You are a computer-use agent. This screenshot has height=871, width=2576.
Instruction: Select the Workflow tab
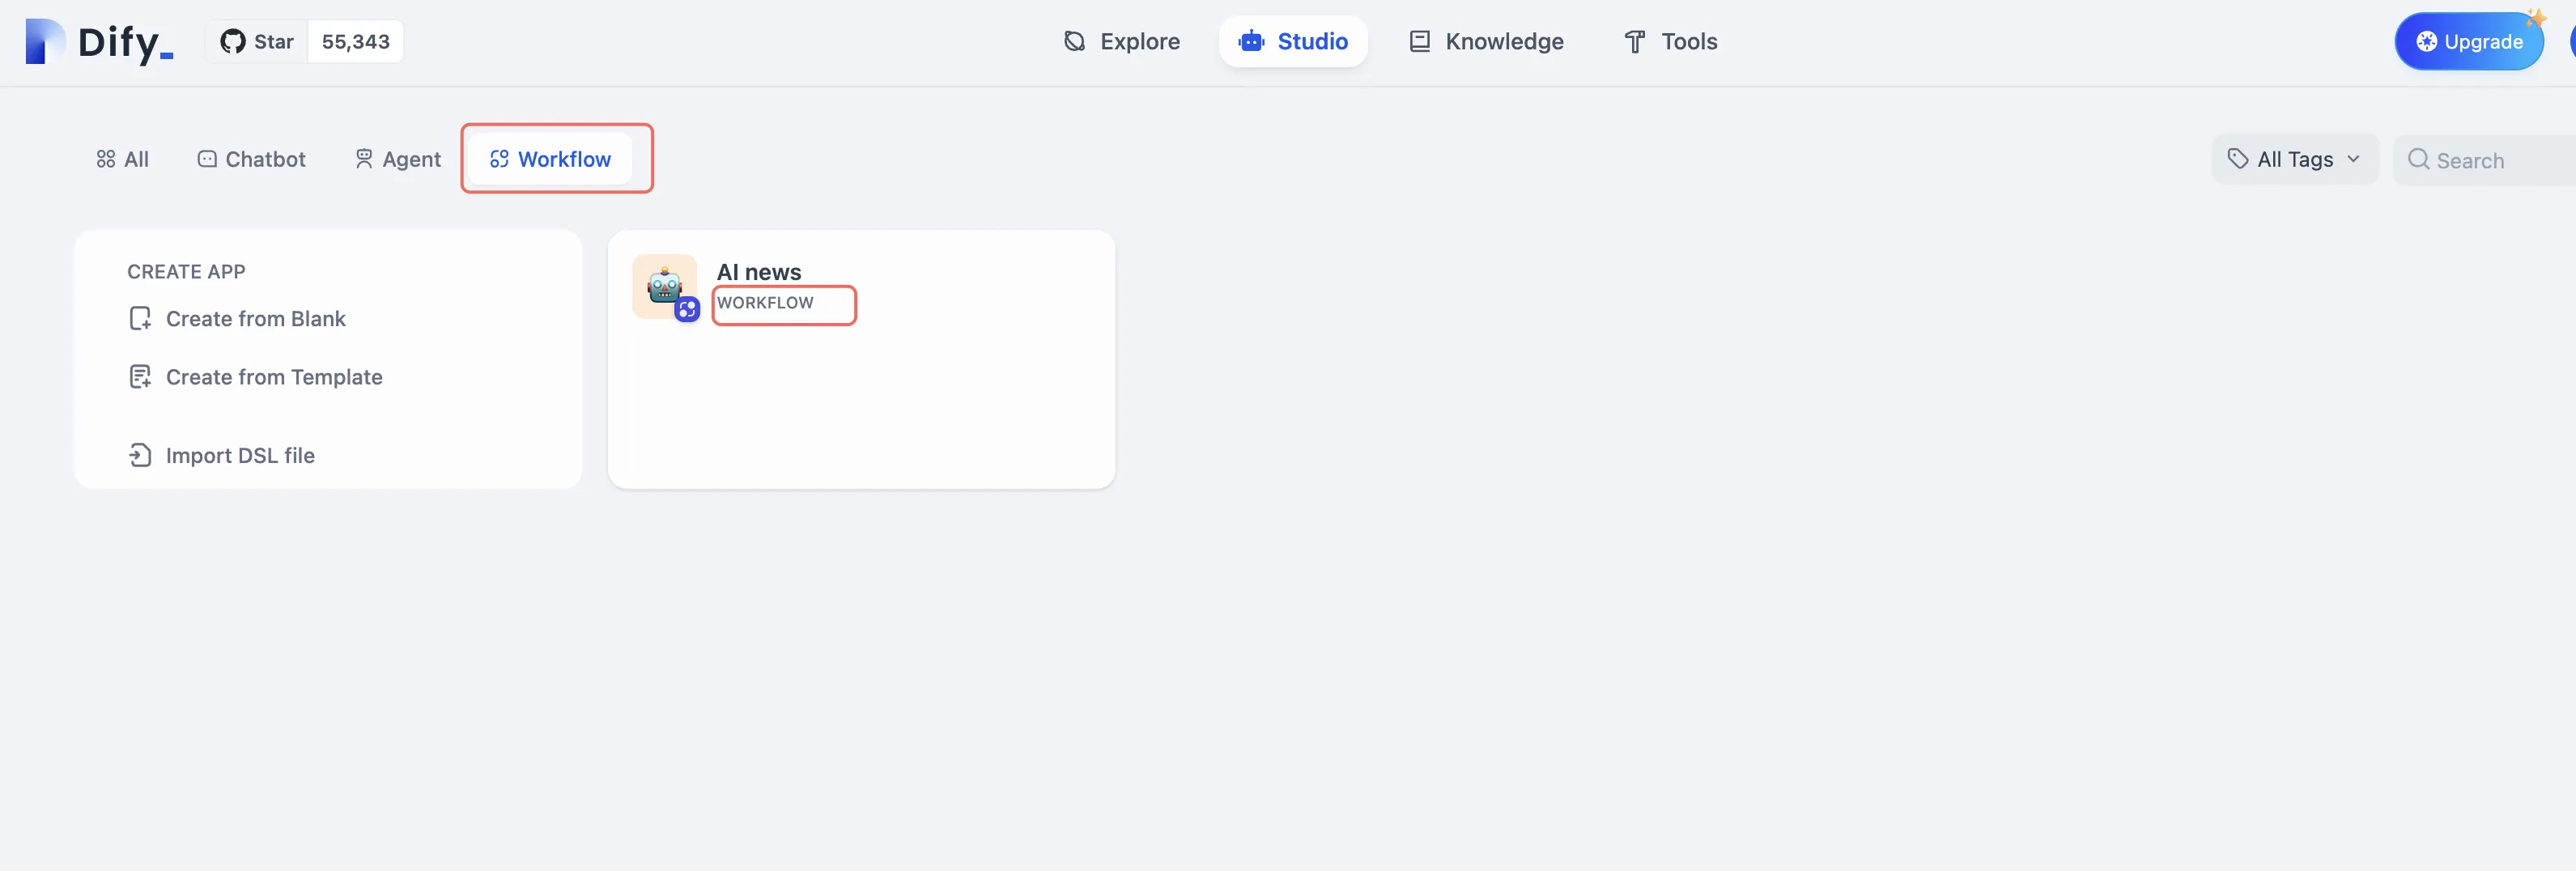[550, 159]
